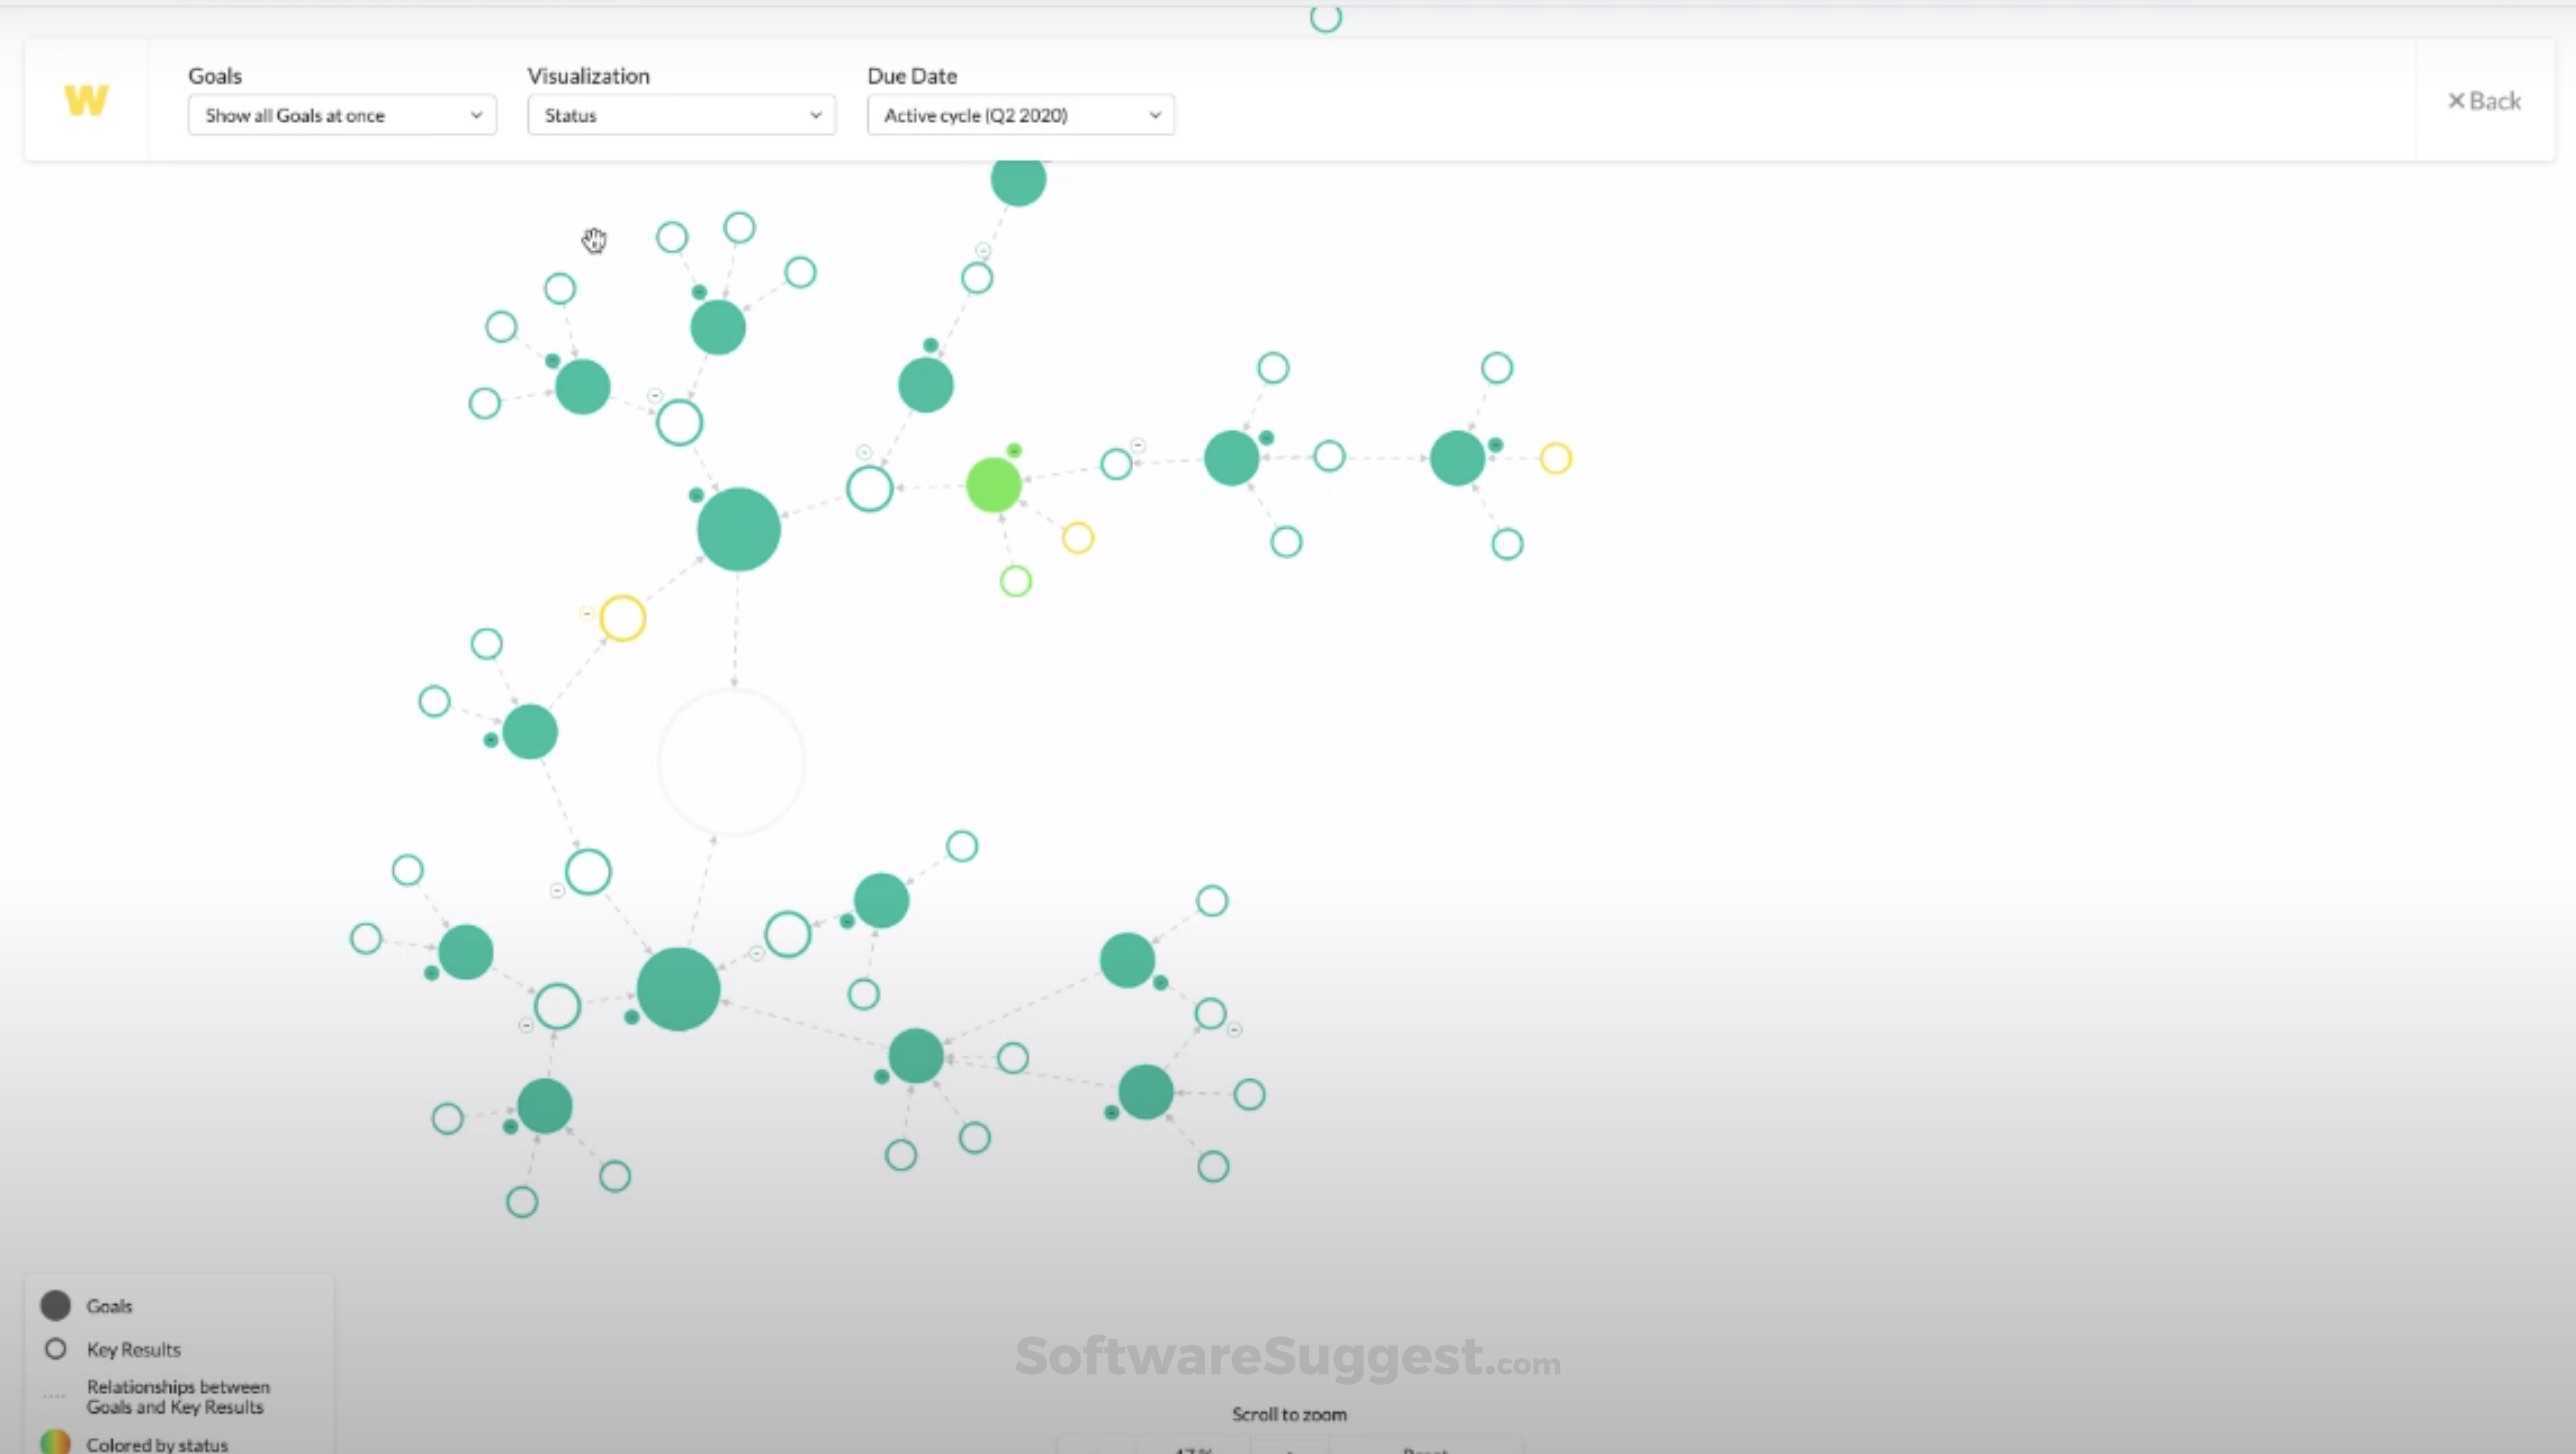Open the Visualization Status dropdown
Image resolution: width=2576 pixels, height=1454 pixels.
pyautogui.click(x=681, y=115)
